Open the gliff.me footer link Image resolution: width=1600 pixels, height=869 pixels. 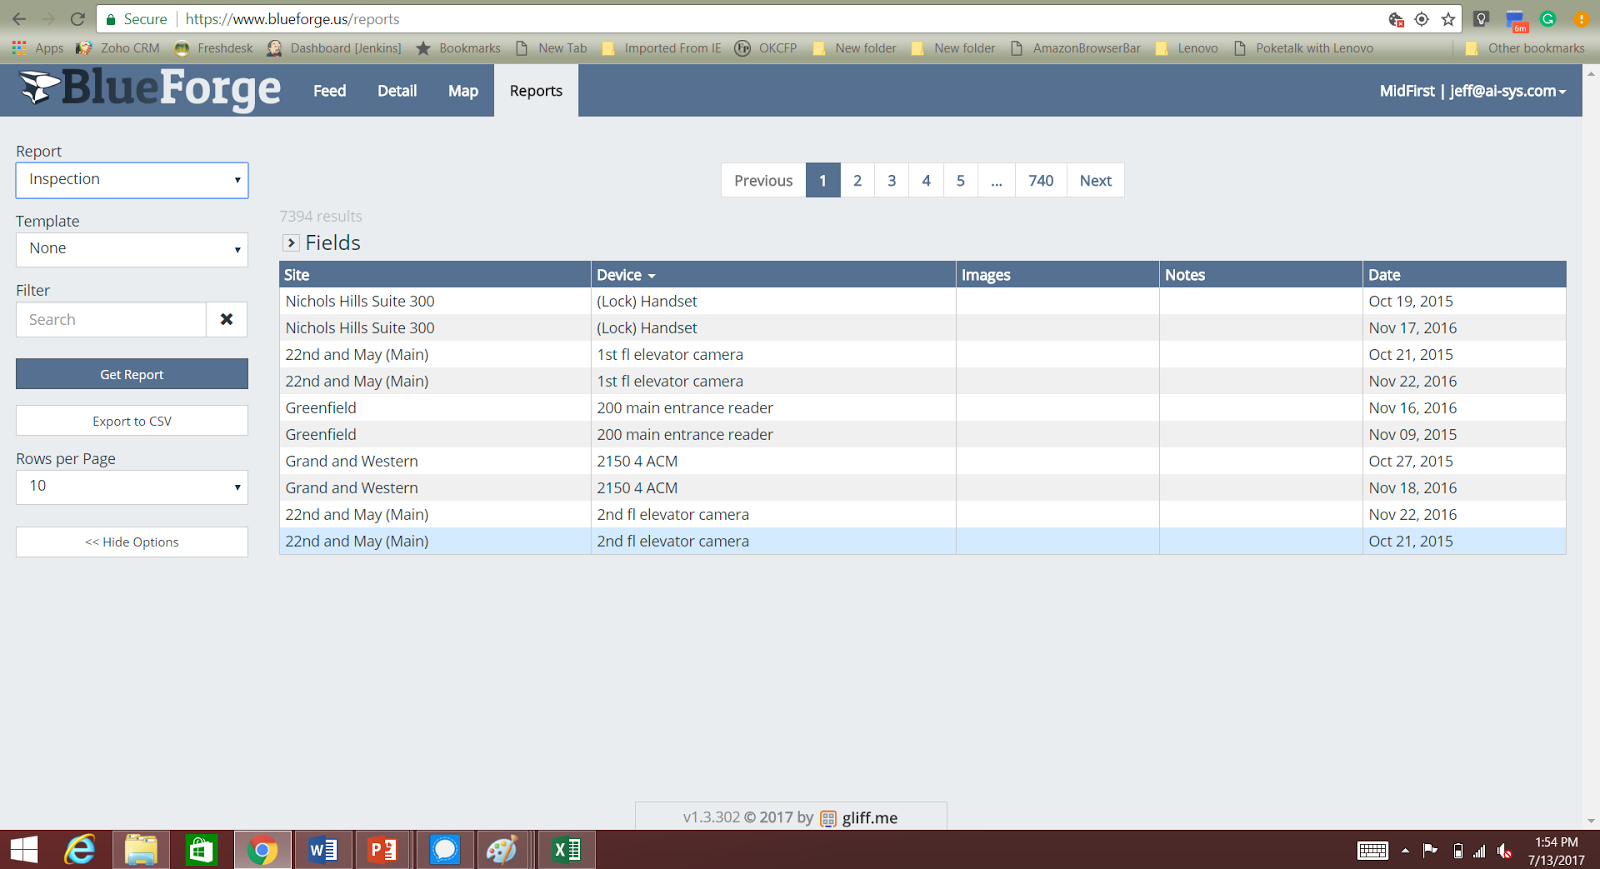869,818
